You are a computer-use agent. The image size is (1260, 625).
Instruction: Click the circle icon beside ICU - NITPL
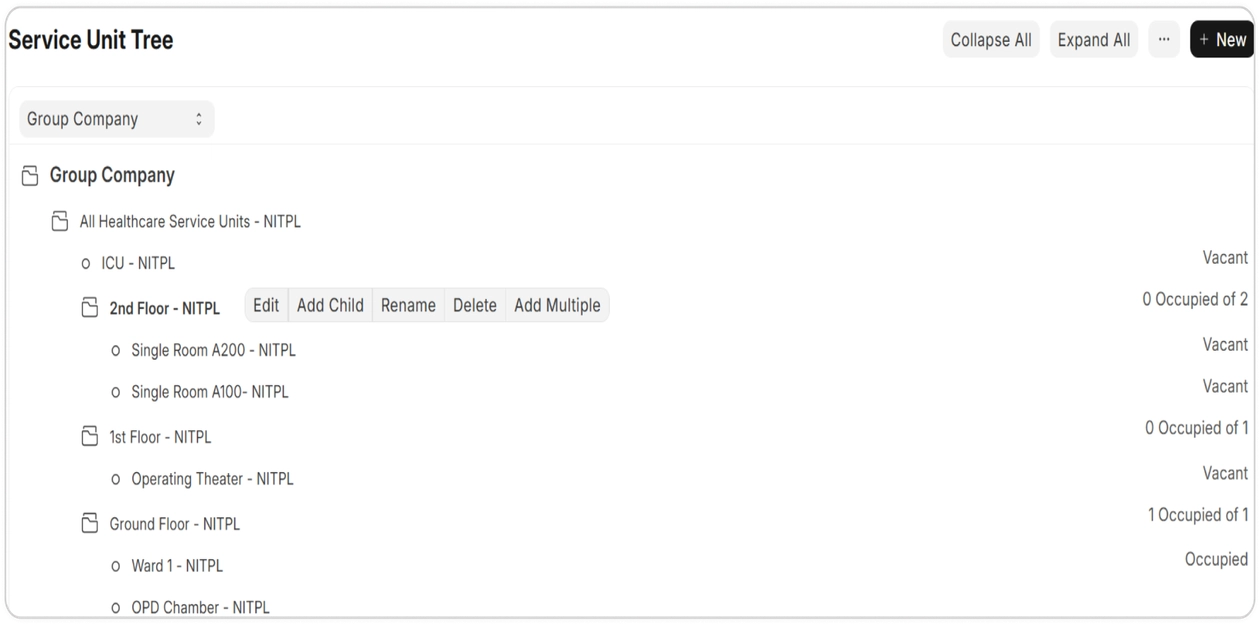point(86,264)
